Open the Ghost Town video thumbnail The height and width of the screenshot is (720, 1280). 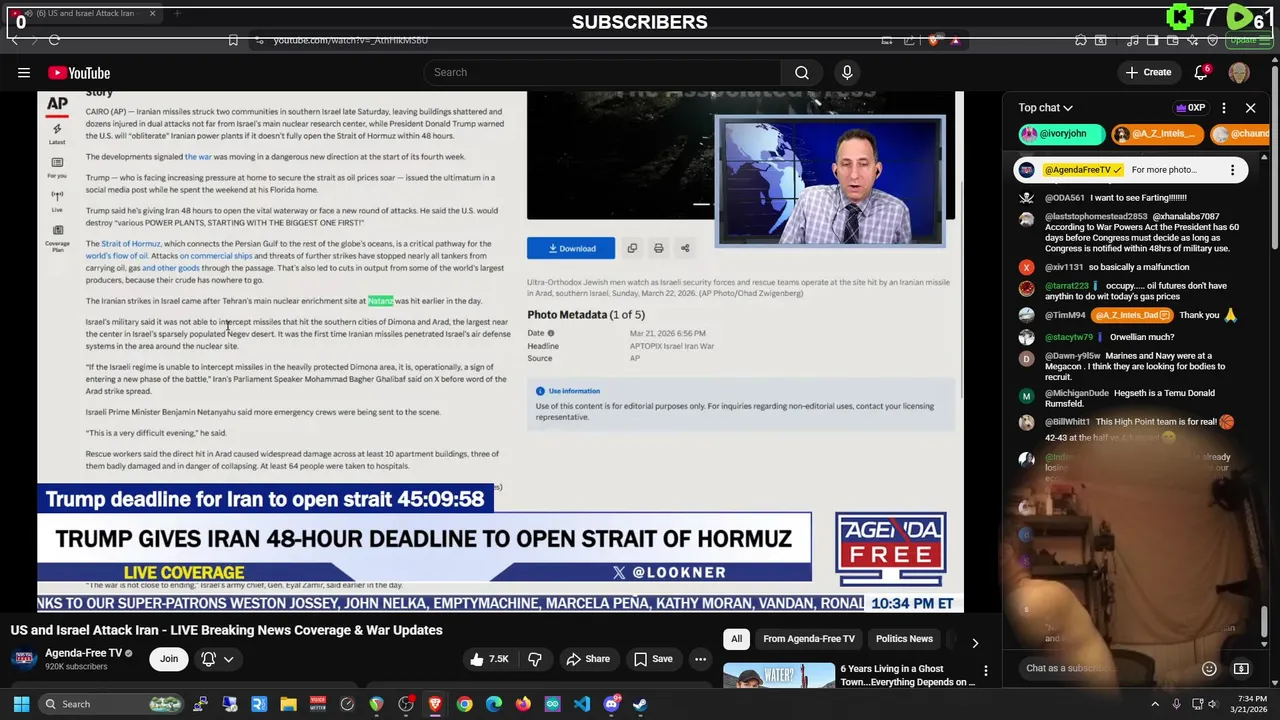pyautogui.click(x=779, y=675)
